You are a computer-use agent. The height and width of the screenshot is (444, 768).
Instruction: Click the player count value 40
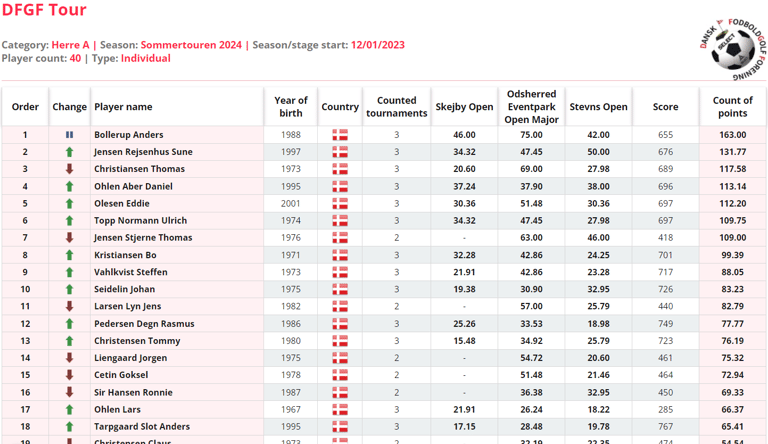(75, 58)
